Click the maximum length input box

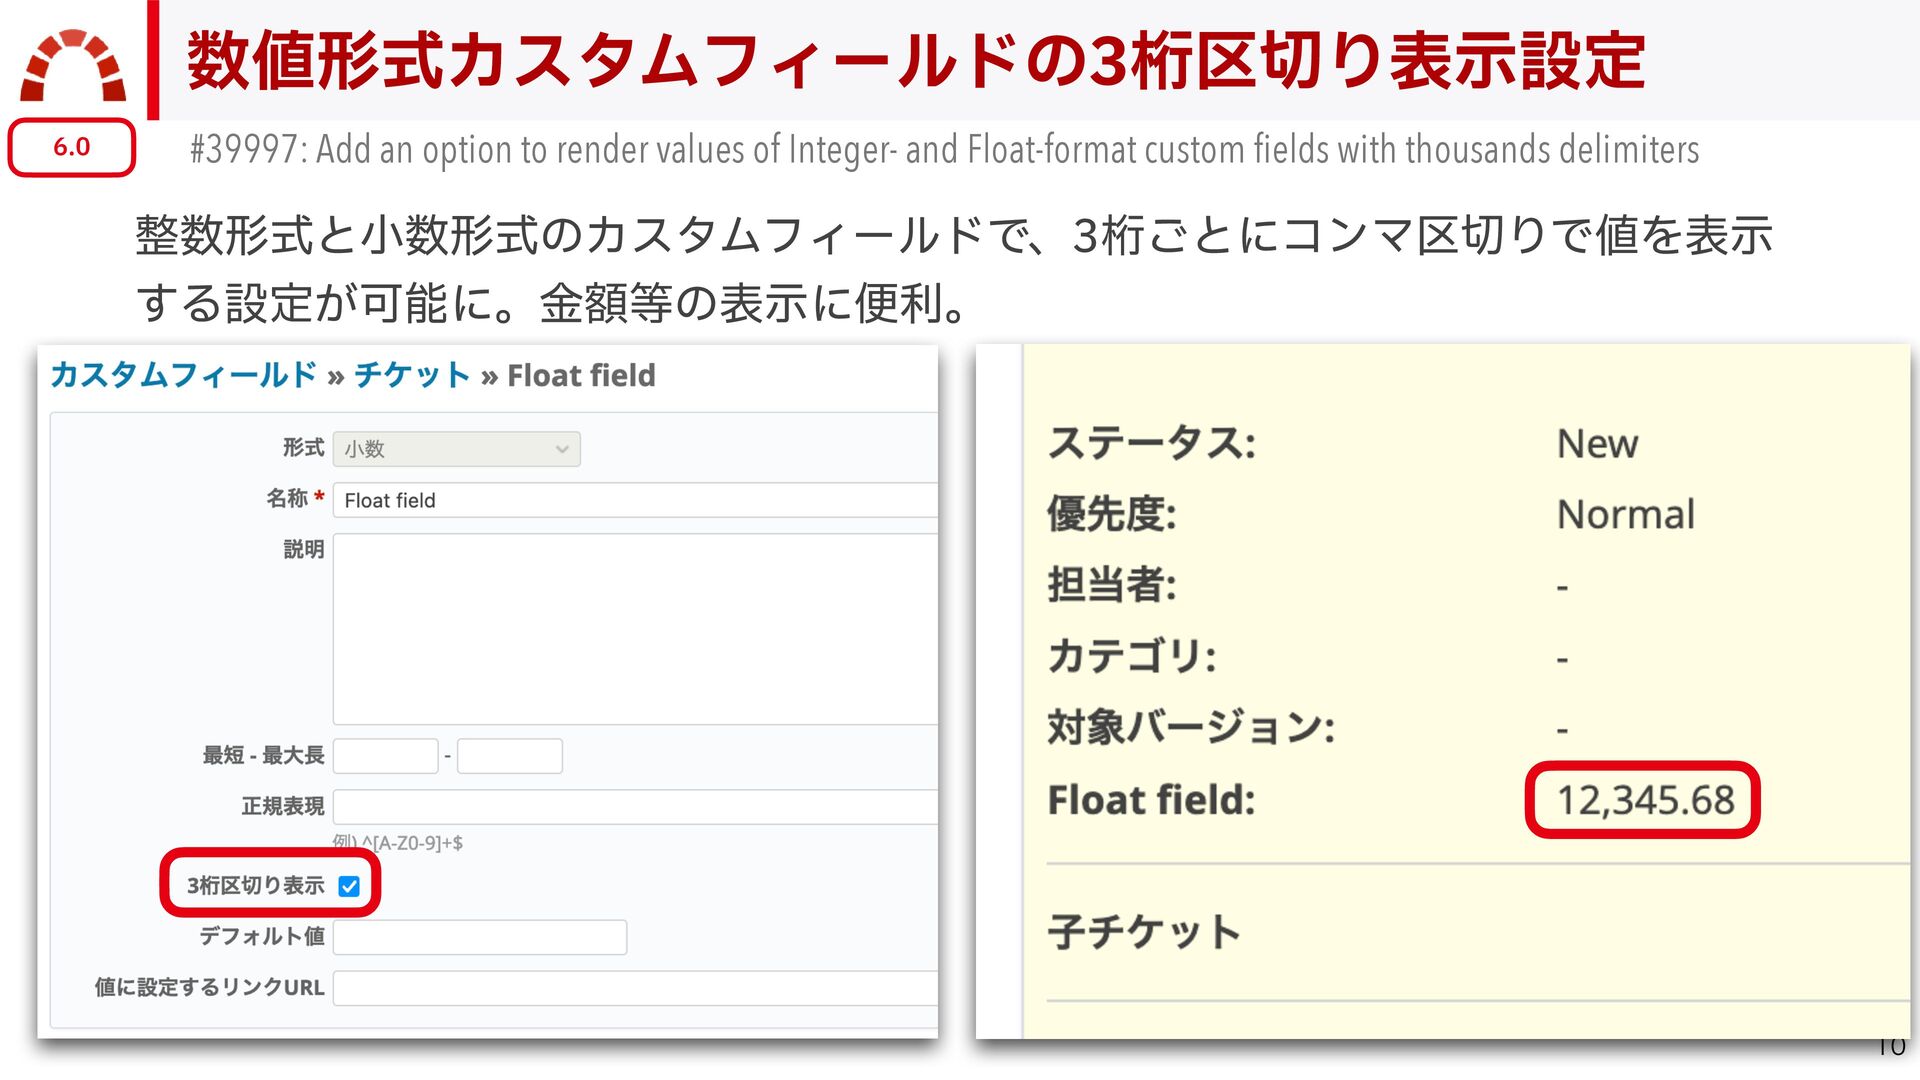510,756
